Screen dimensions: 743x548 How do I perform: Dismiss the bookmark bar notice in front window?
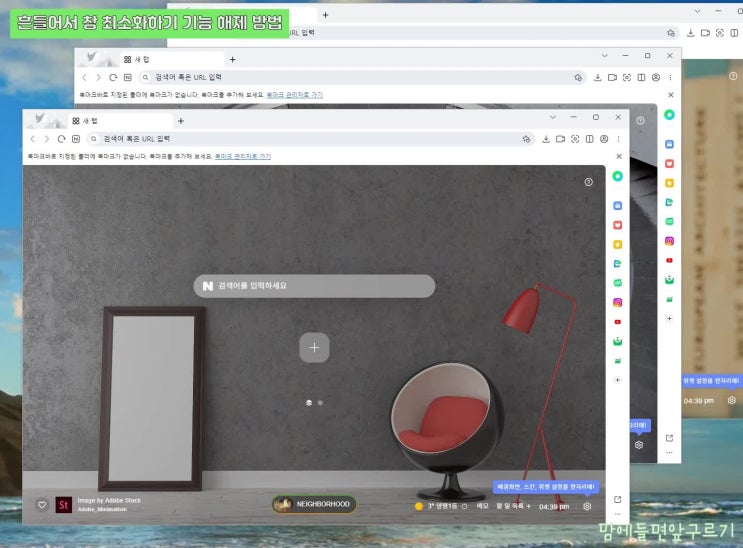tap(619, 156)
